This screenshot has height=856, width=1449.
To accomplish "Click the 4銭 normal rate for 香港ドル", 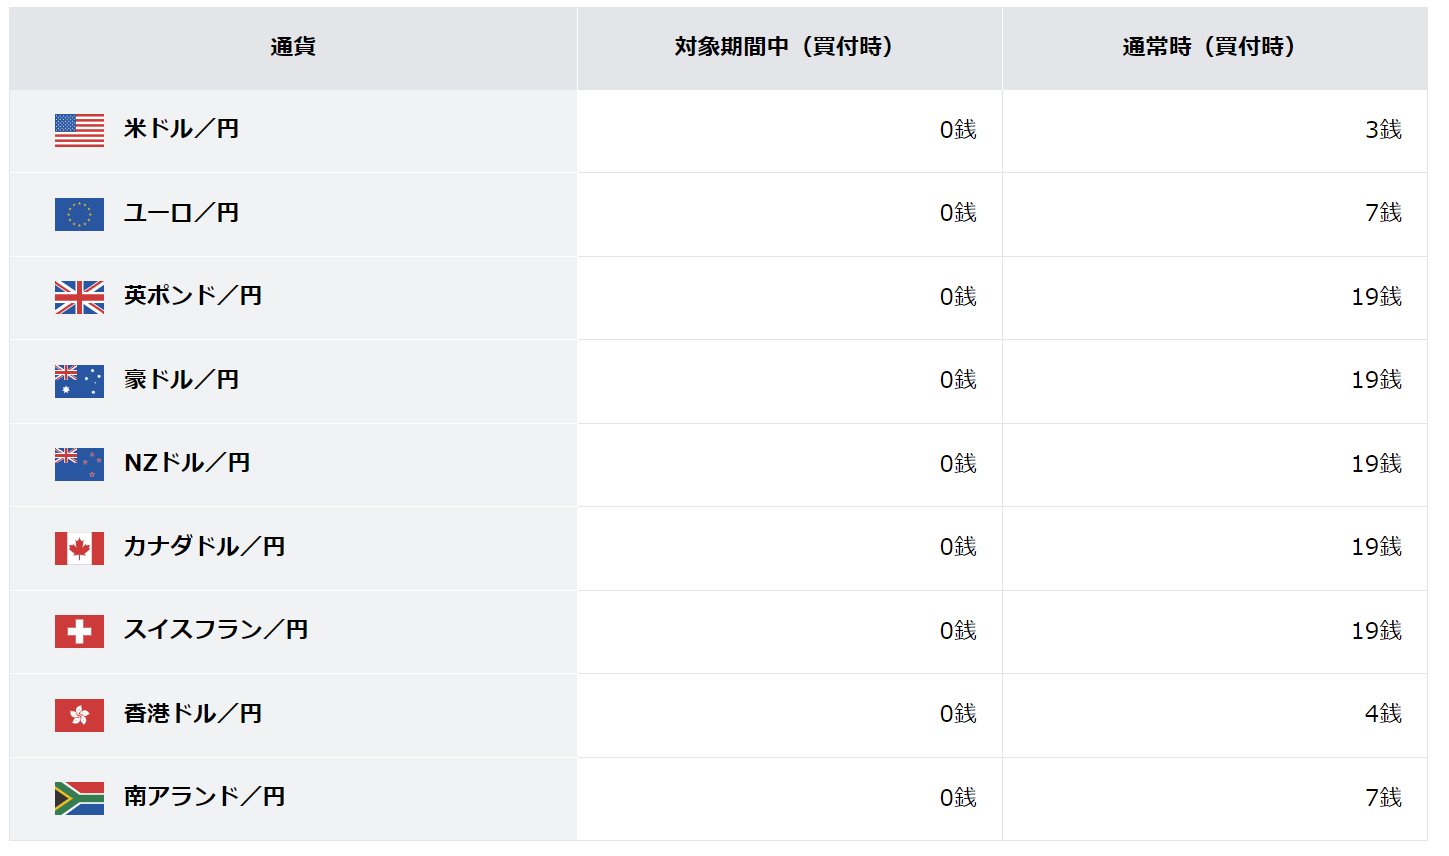I will click(x=1383, y=714).
